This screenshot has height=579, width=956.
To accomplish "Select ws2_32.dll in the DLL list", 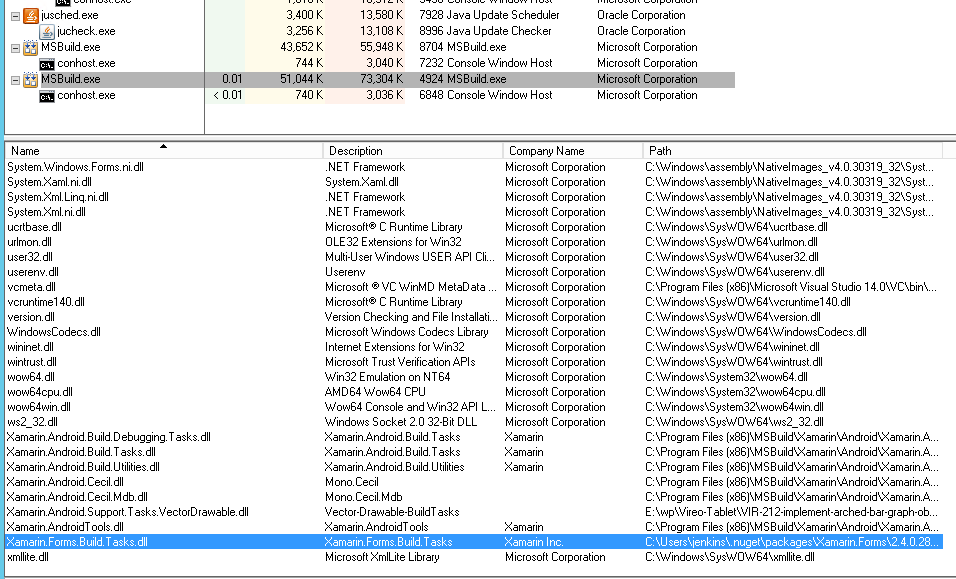I will point(32,422).
